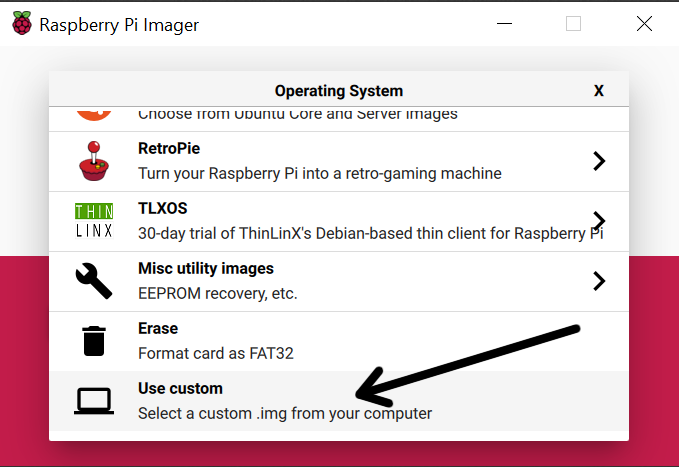
Task: Click the laptop icon for Use custom
Action: coord(94,401)
